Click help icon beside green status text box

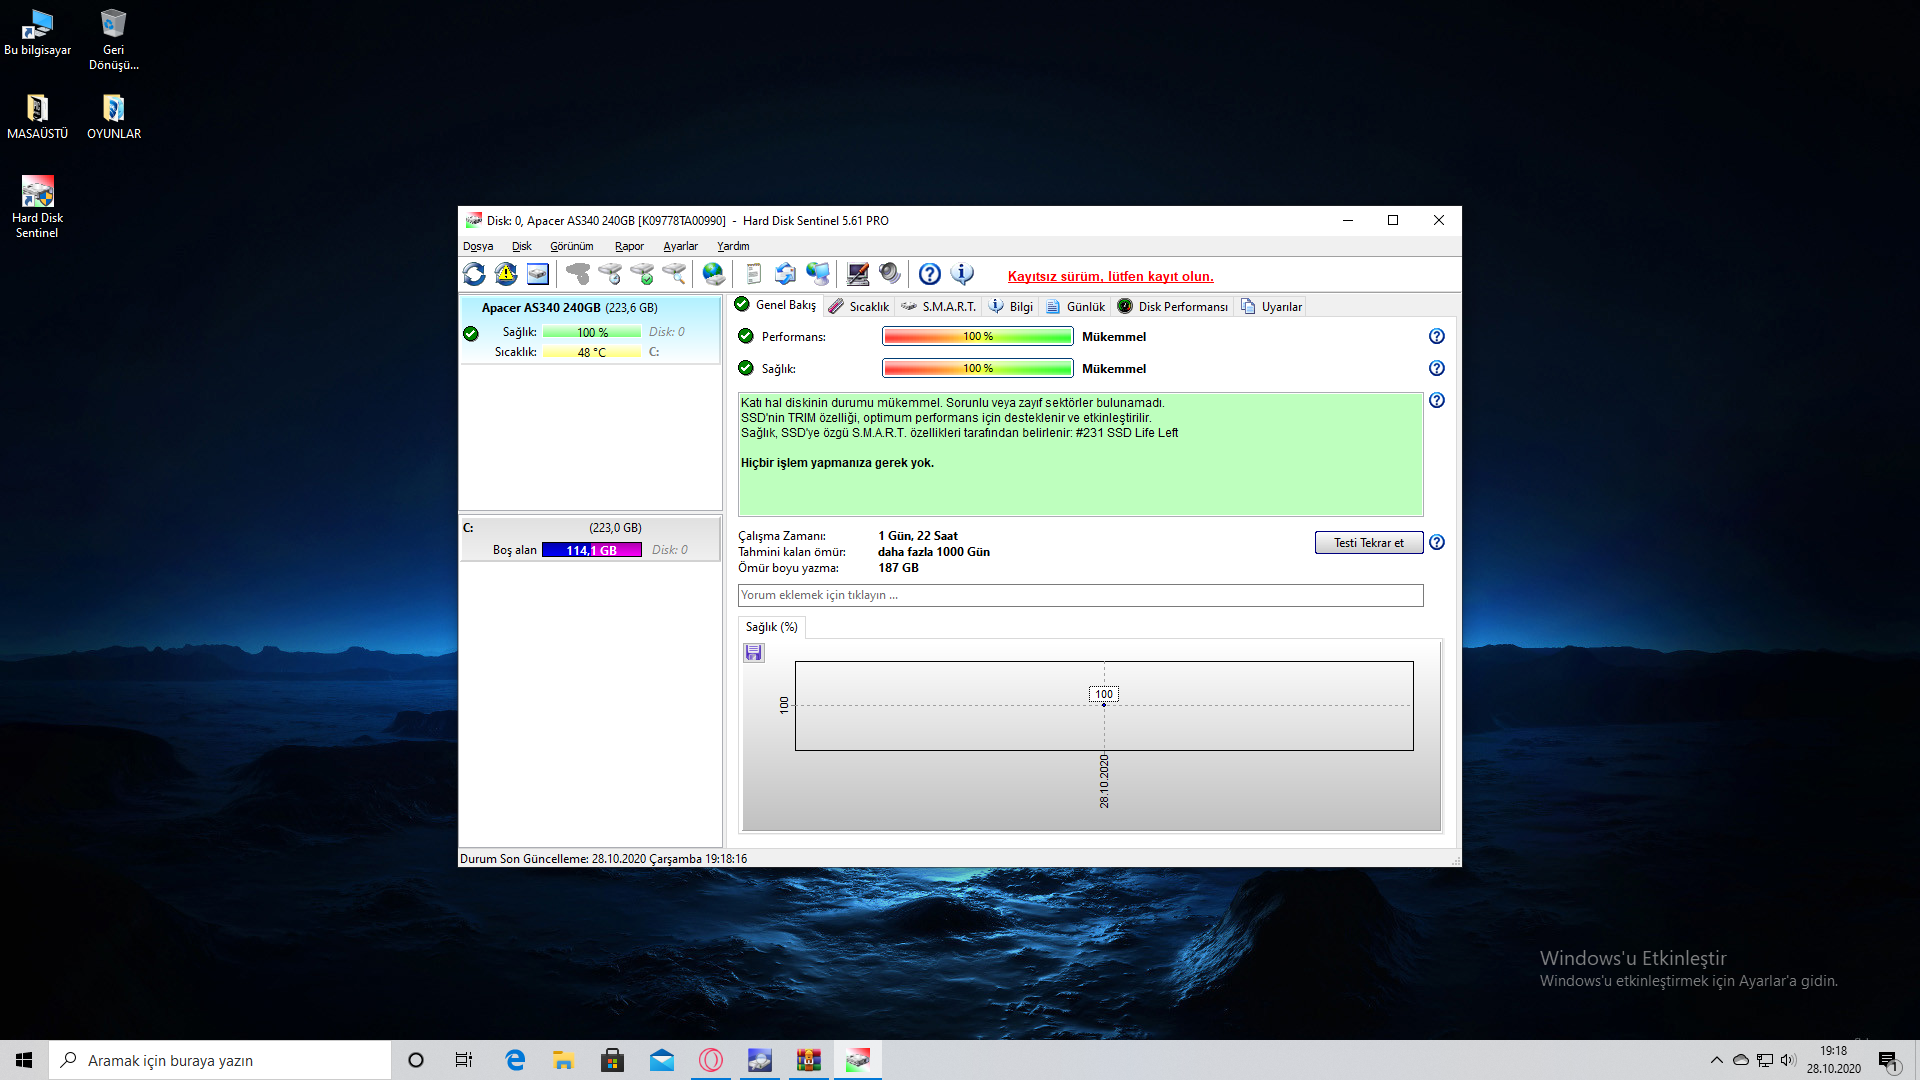pos(1437,401)
